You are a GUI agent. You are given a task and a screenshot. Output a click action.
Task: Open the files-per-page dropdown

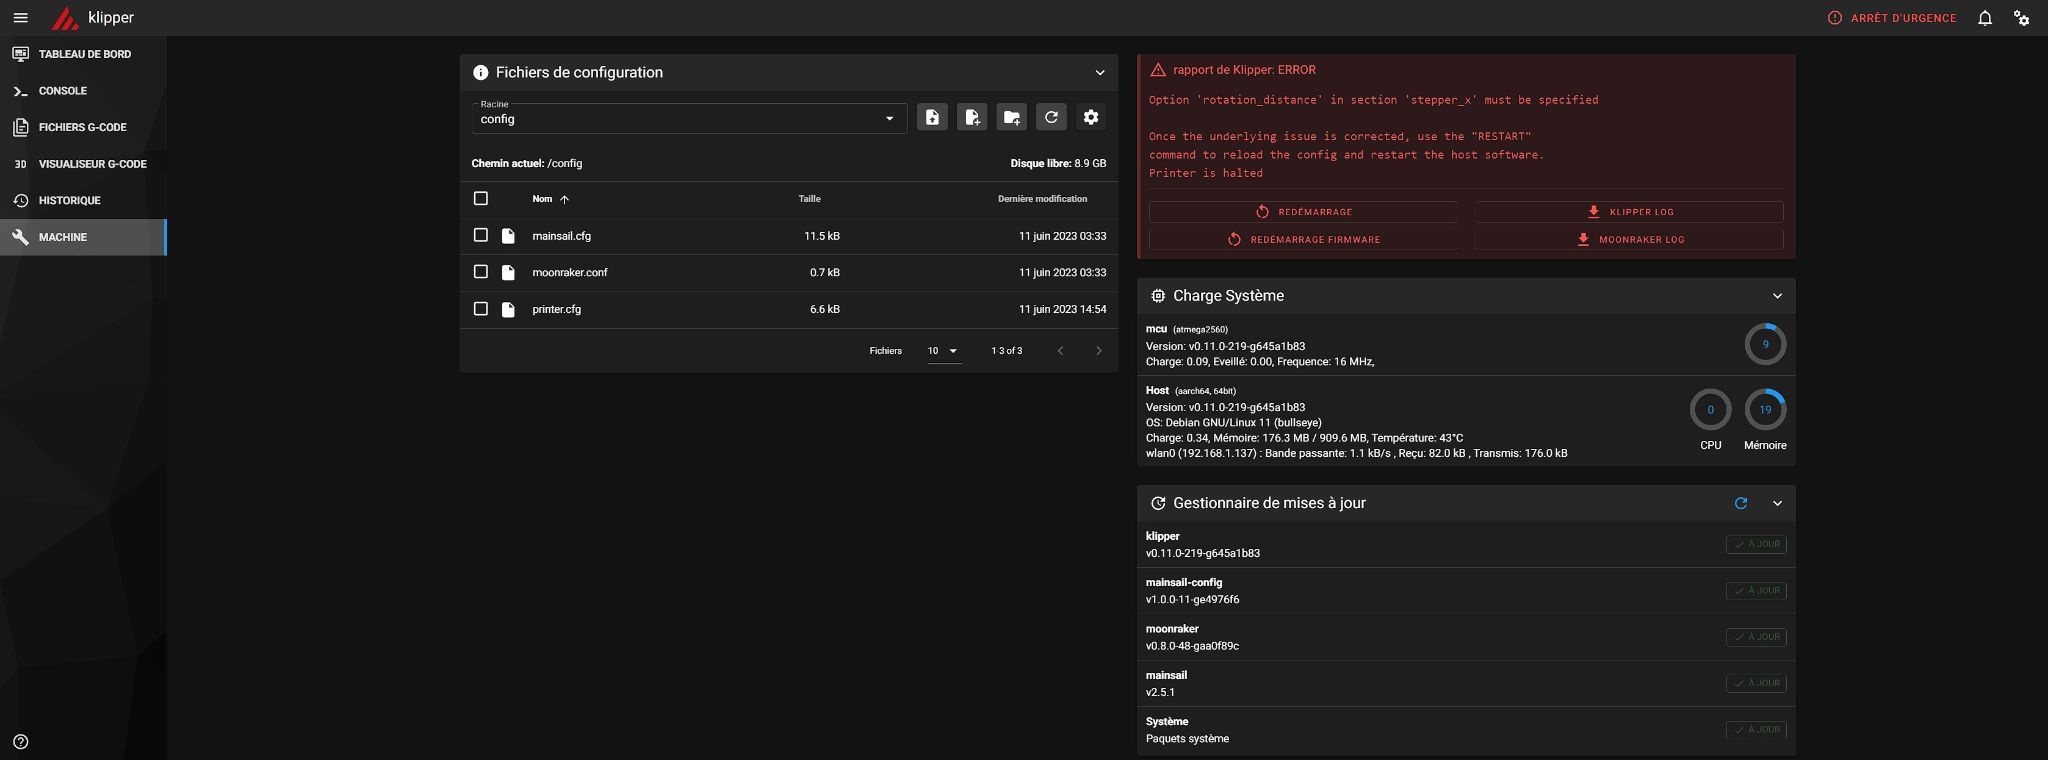[943, 351]
